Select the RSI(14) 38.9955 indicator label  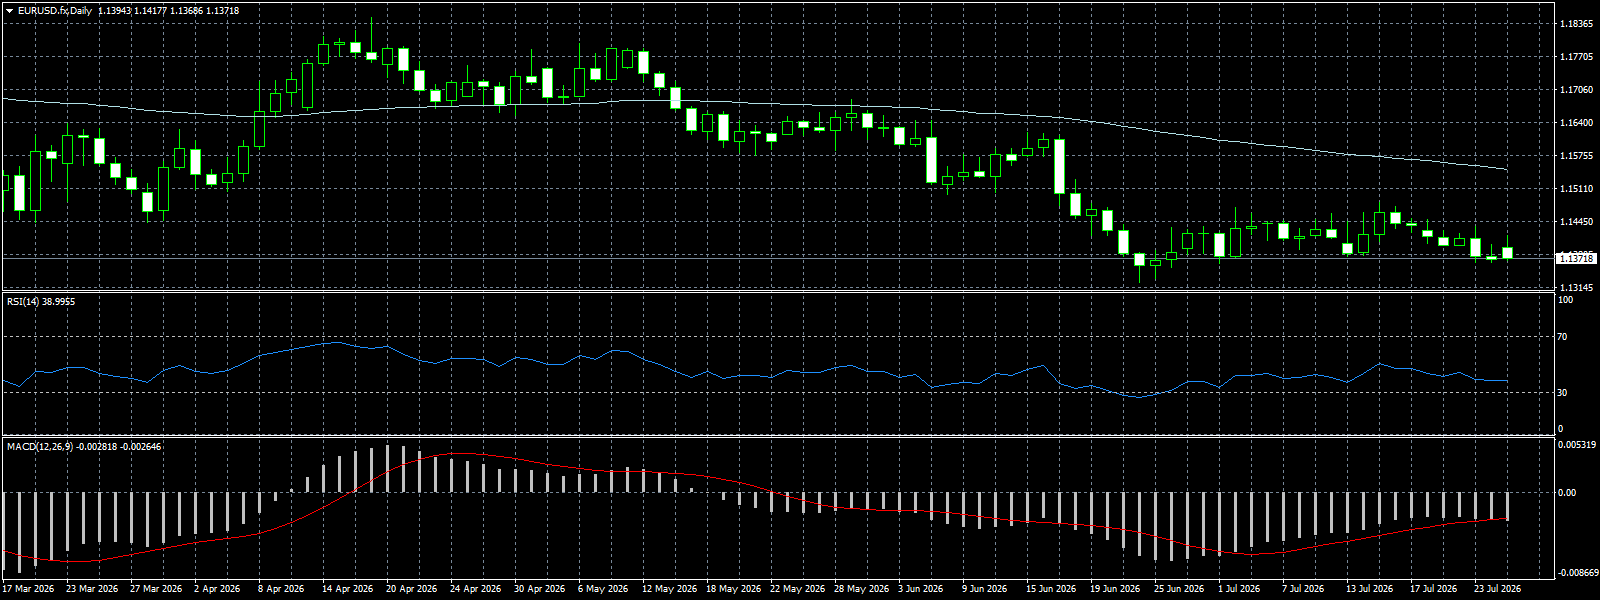pyautogui.click(x=41, y=301)
